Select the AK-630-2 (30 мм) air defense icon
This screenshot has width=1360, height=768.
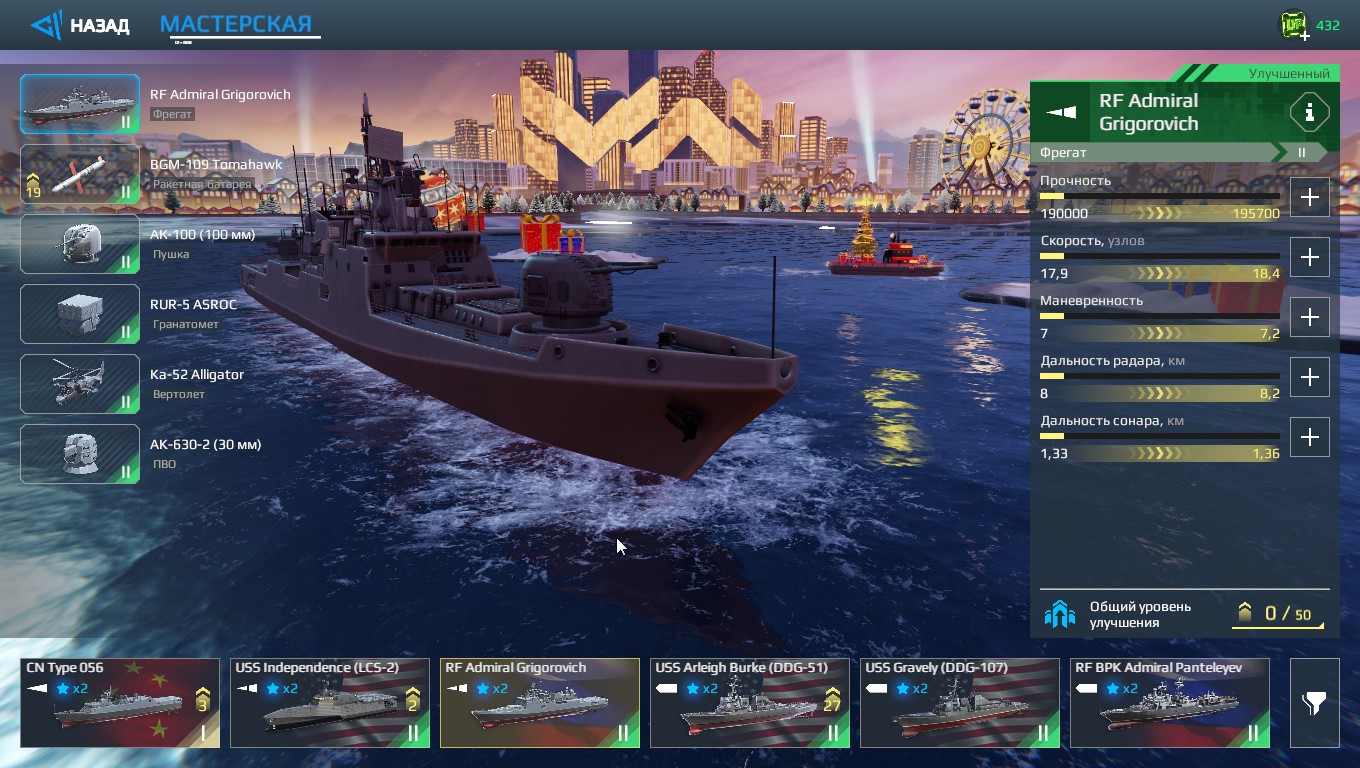(80, 454)
